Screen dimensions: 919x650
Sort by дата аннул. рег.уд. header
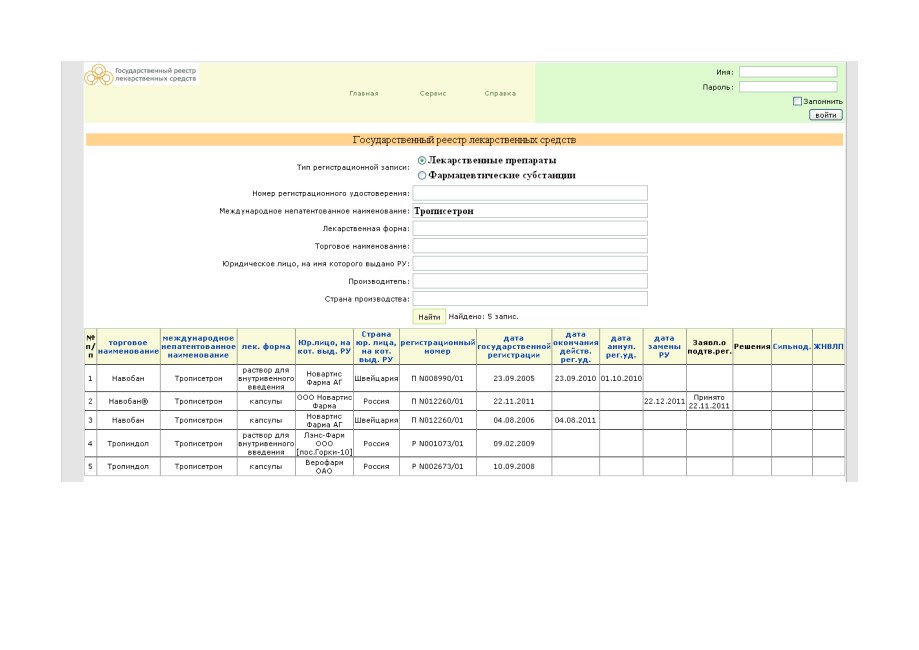point(621,347)
